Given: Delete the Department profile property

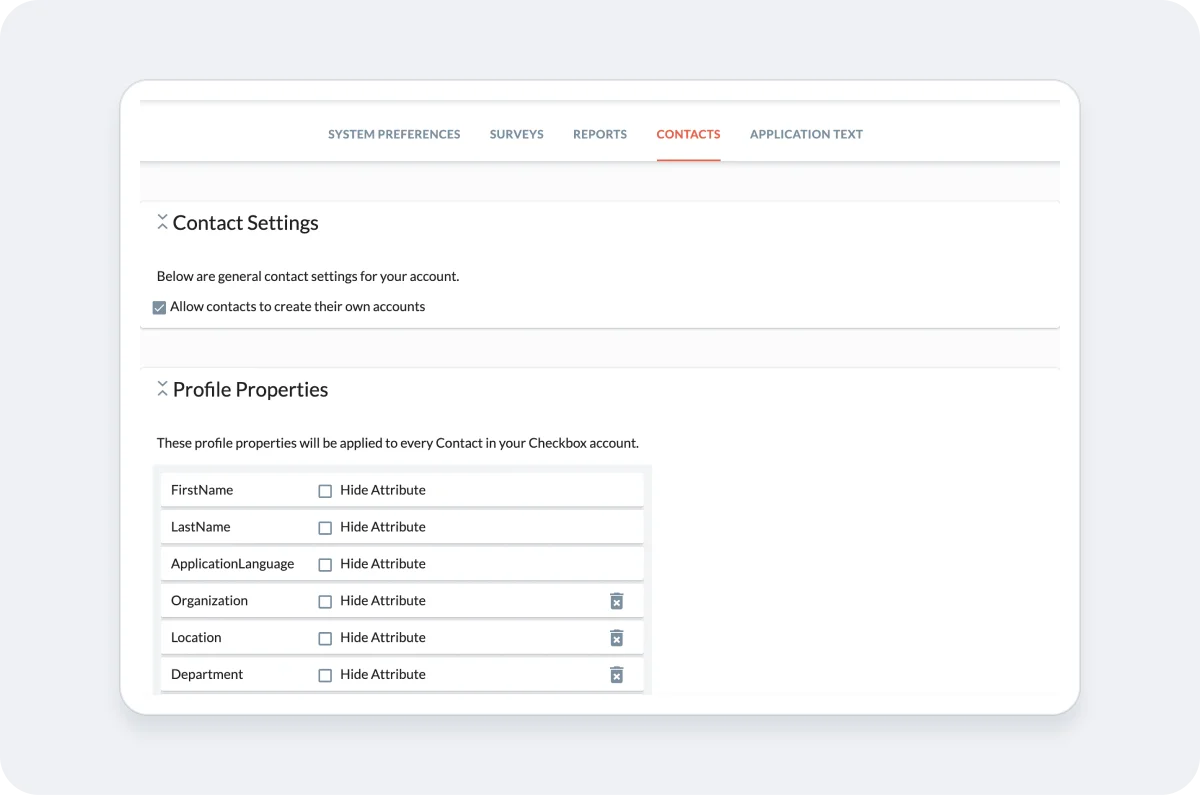Looking at the screenshot, I should (x=616, y=675).
